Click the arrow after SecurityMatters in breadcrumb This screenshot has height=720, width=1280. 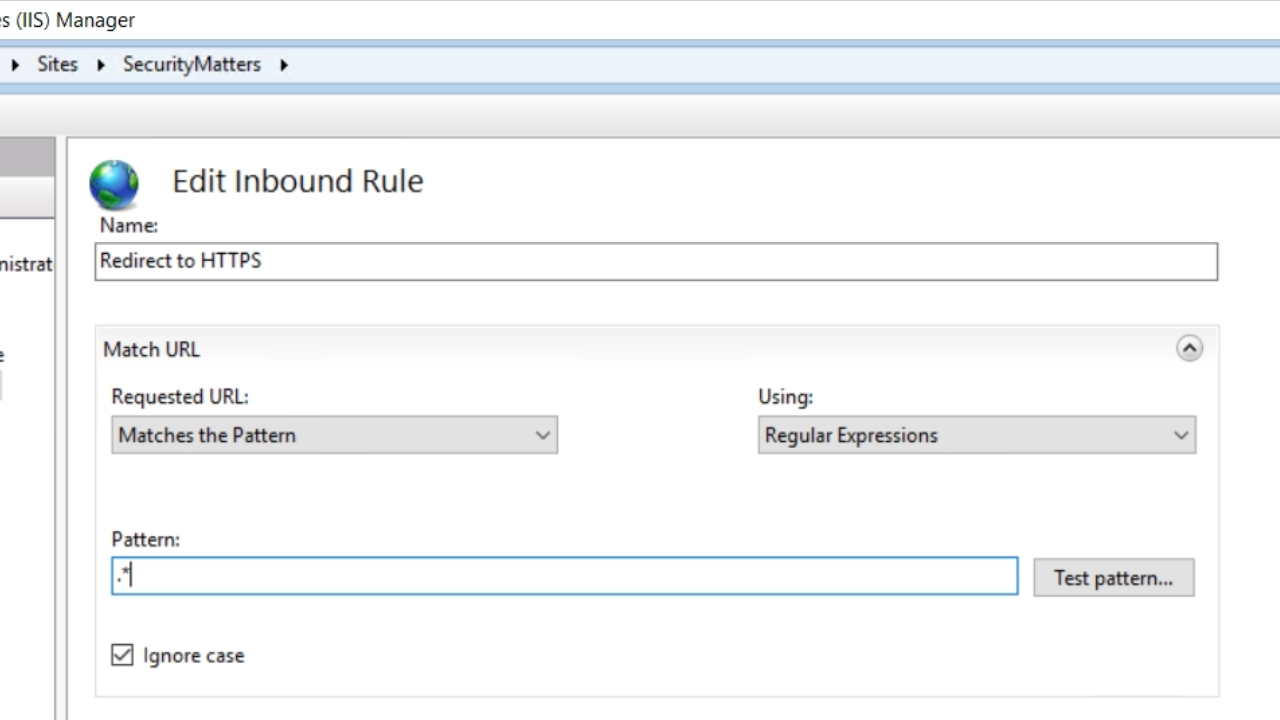point(284,65)
